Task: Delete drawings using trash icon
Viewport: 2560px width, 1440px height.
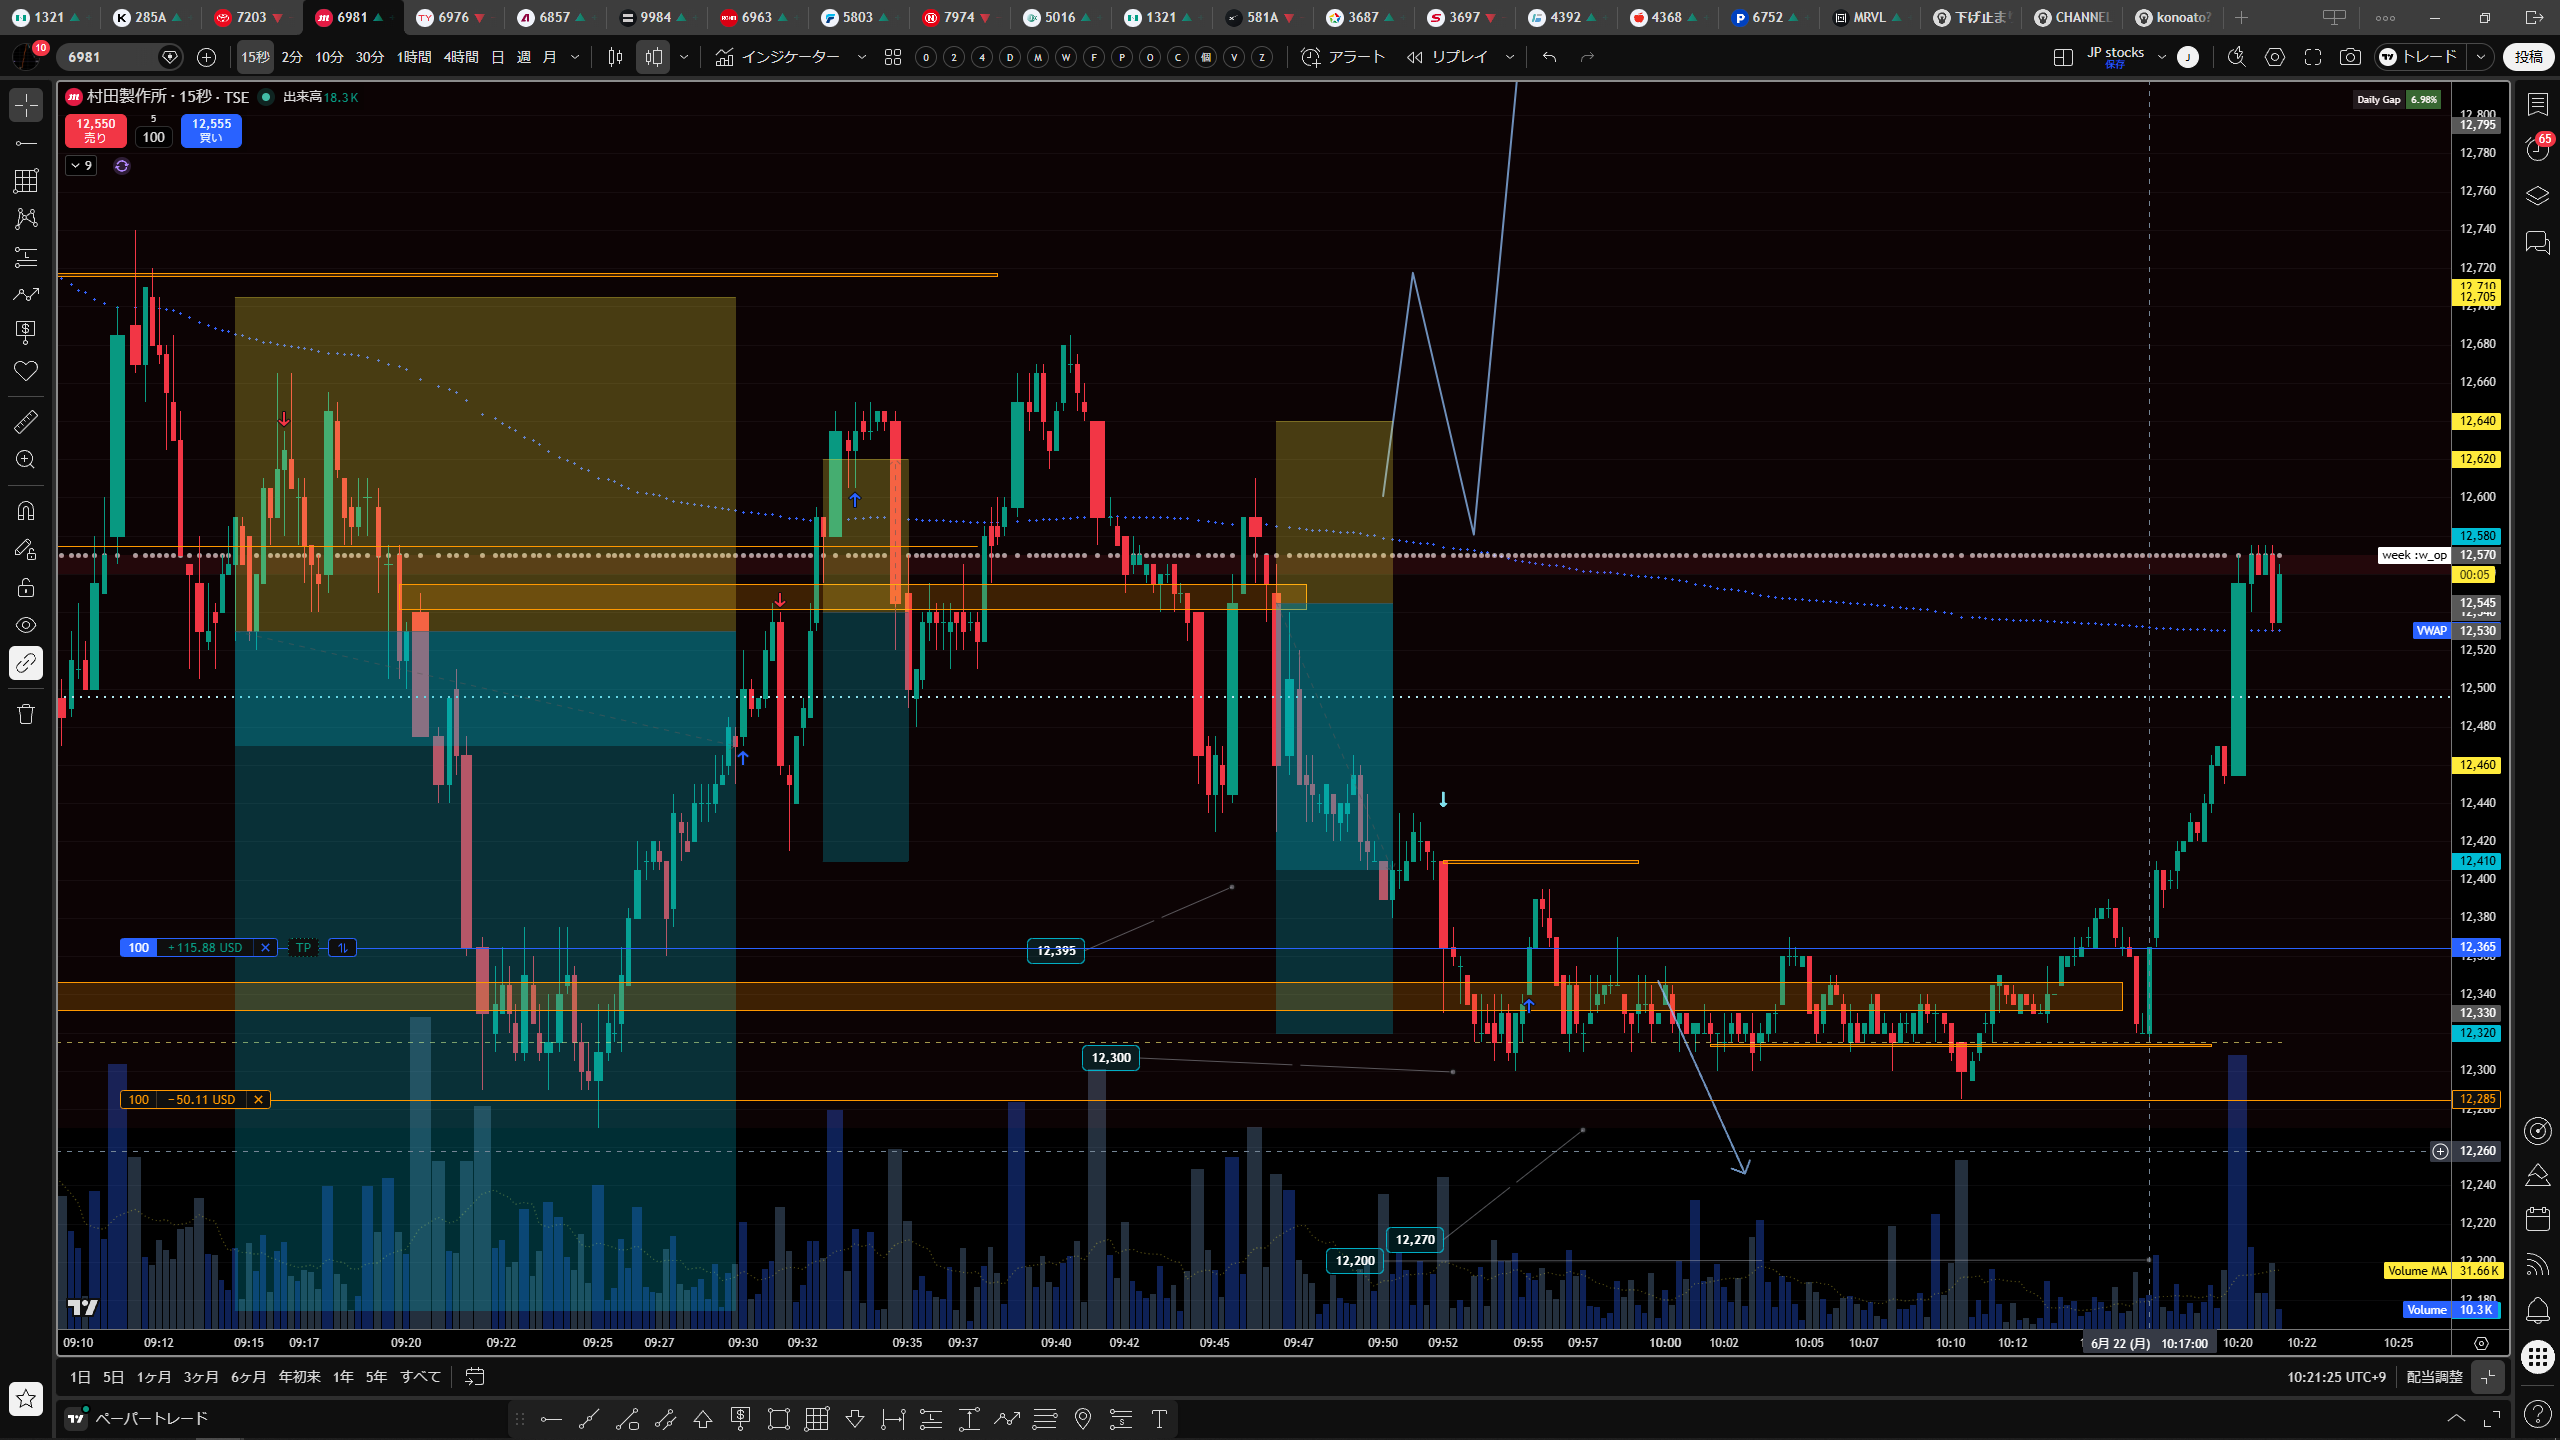Action: click(x=26, y=713)
